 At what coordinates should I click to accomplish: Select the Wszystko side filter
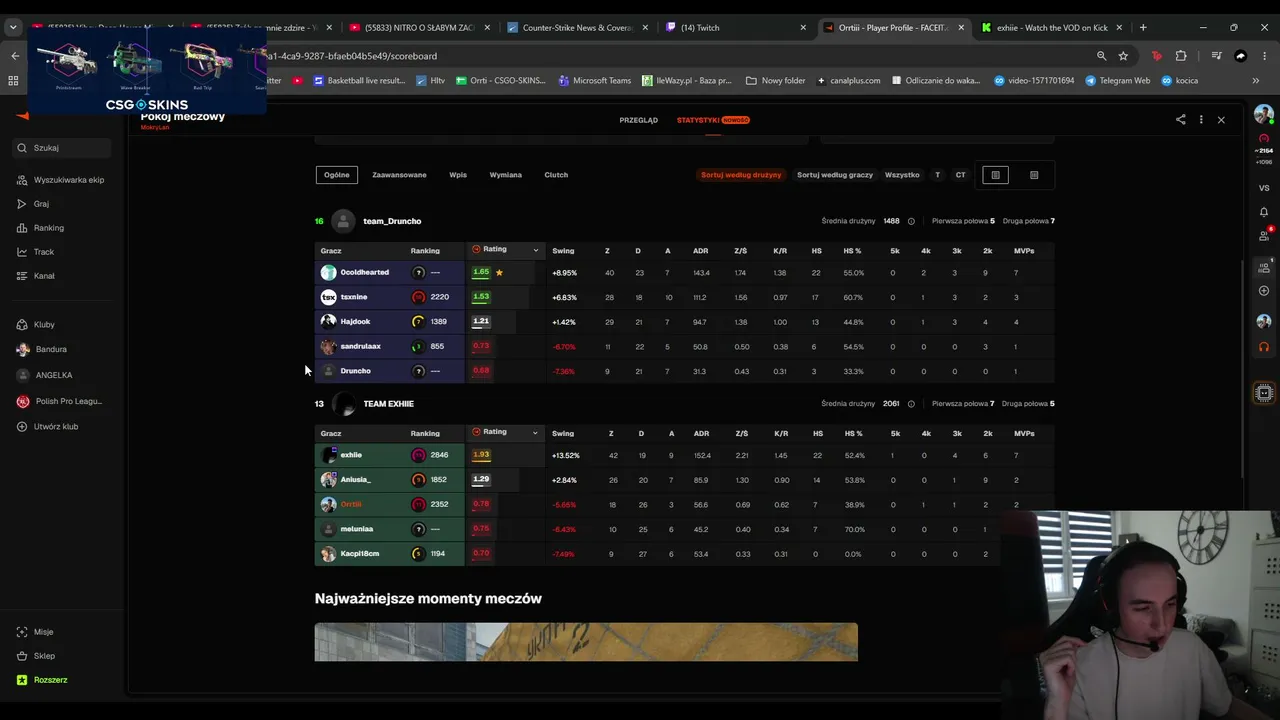tap(902, 175)
